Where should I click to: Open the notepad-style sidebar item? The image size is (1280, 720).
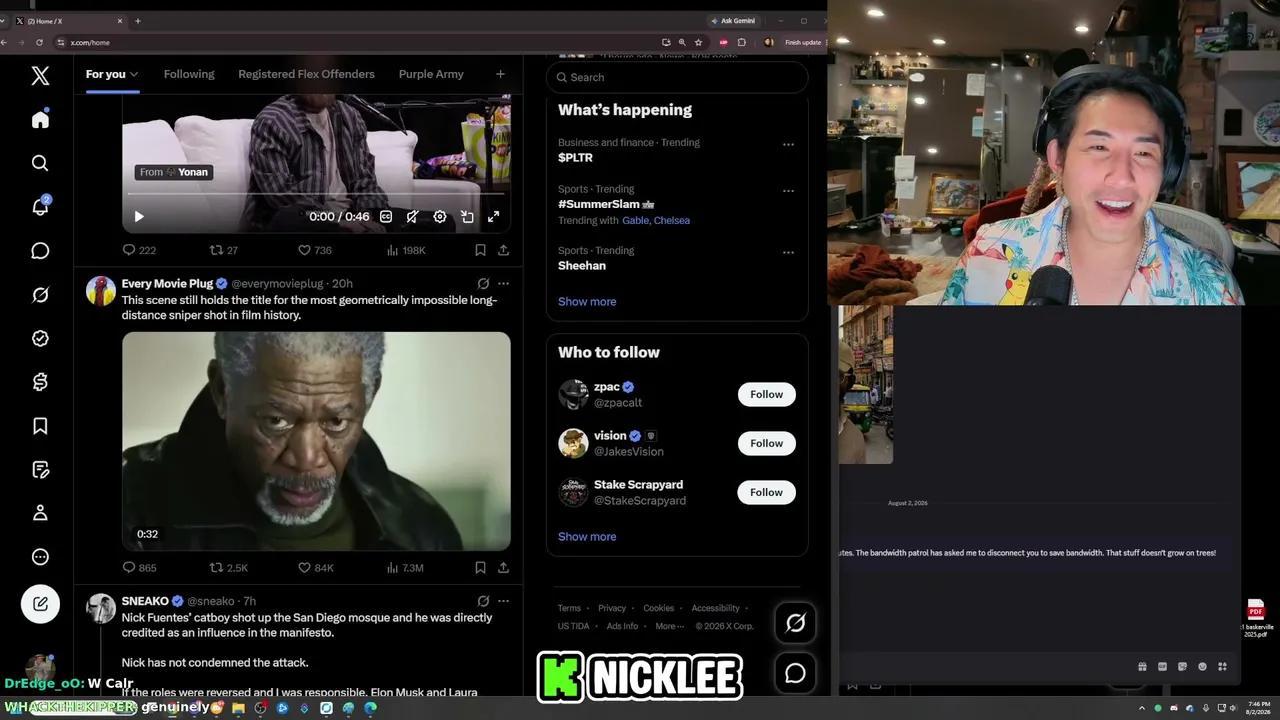pos(40,470)
